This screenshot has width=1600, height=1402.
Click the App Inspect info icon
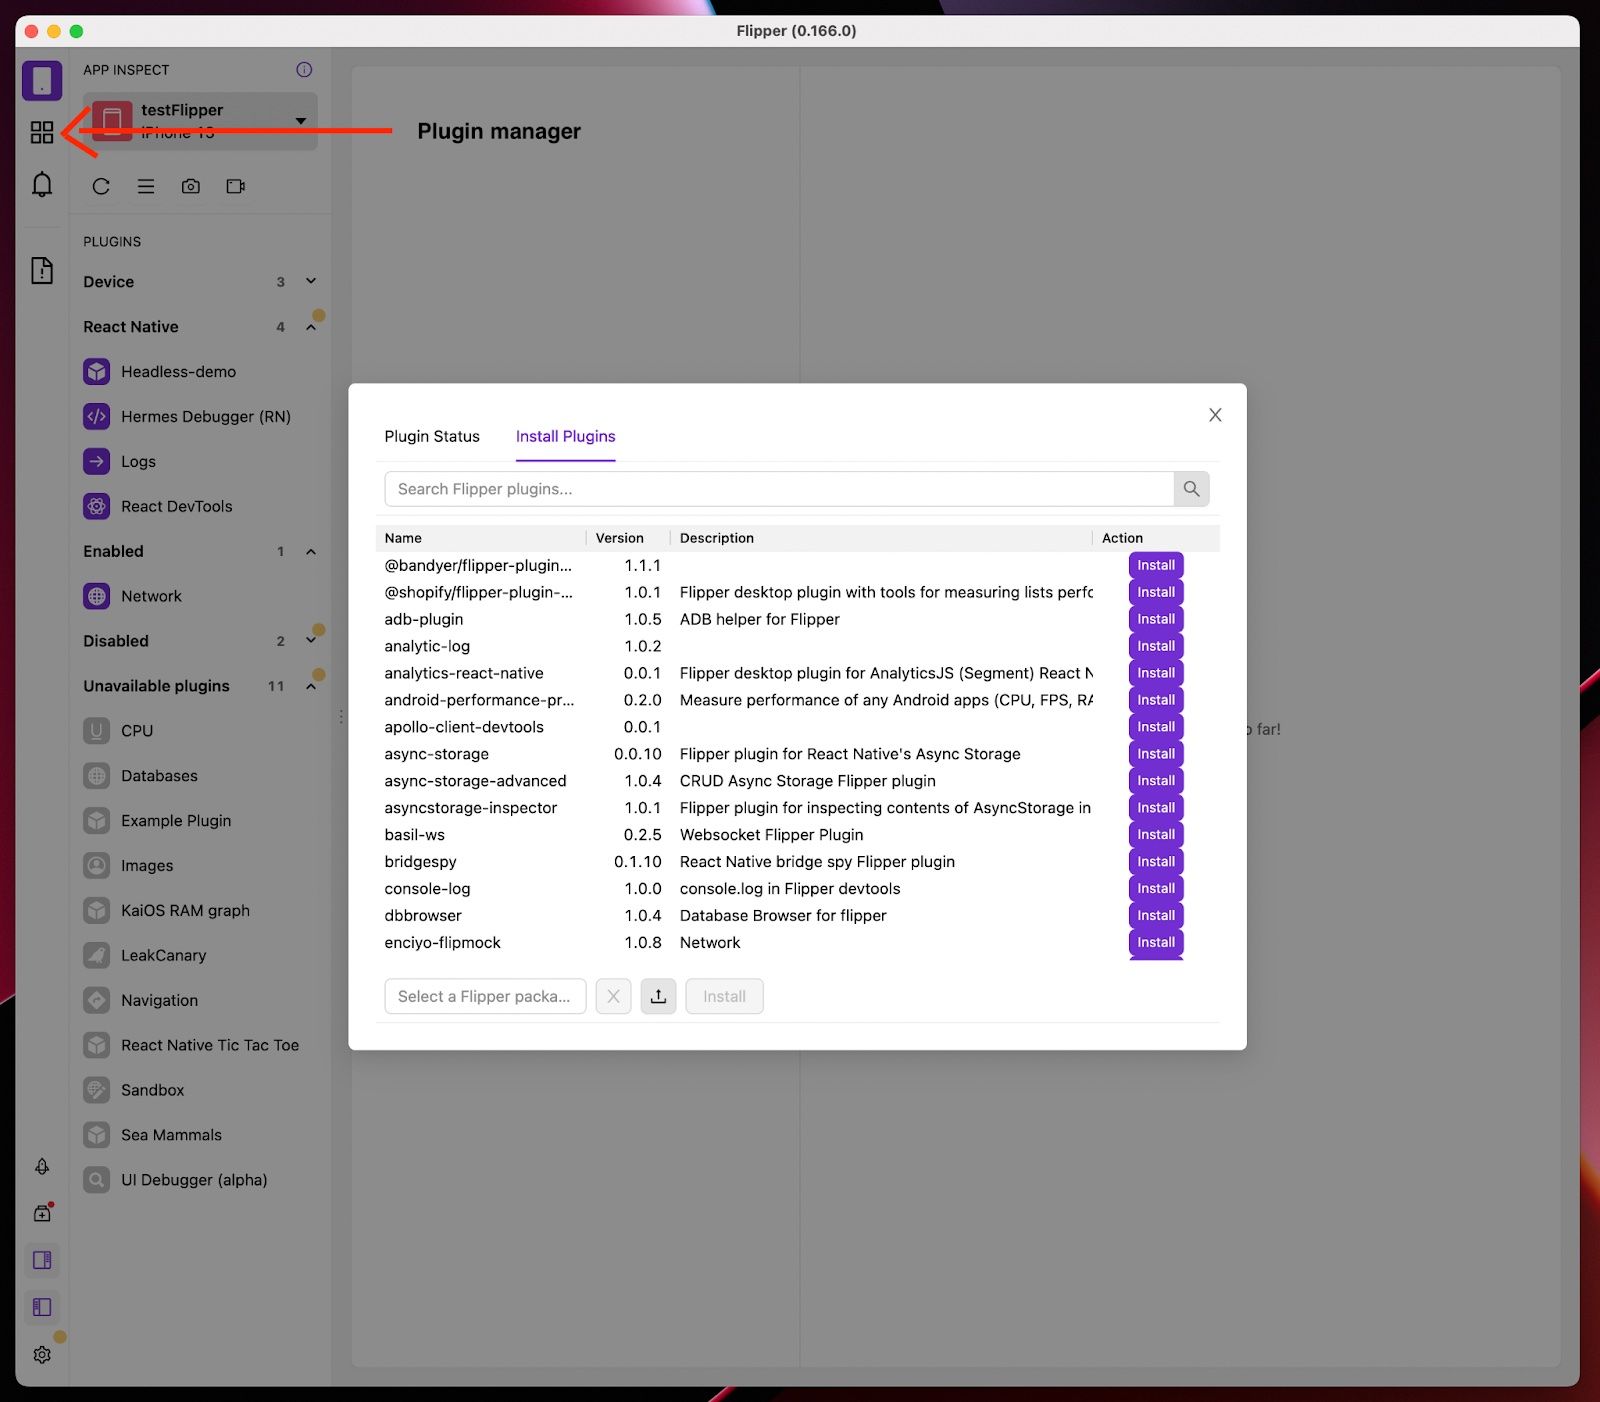click(x=304, y=69)
